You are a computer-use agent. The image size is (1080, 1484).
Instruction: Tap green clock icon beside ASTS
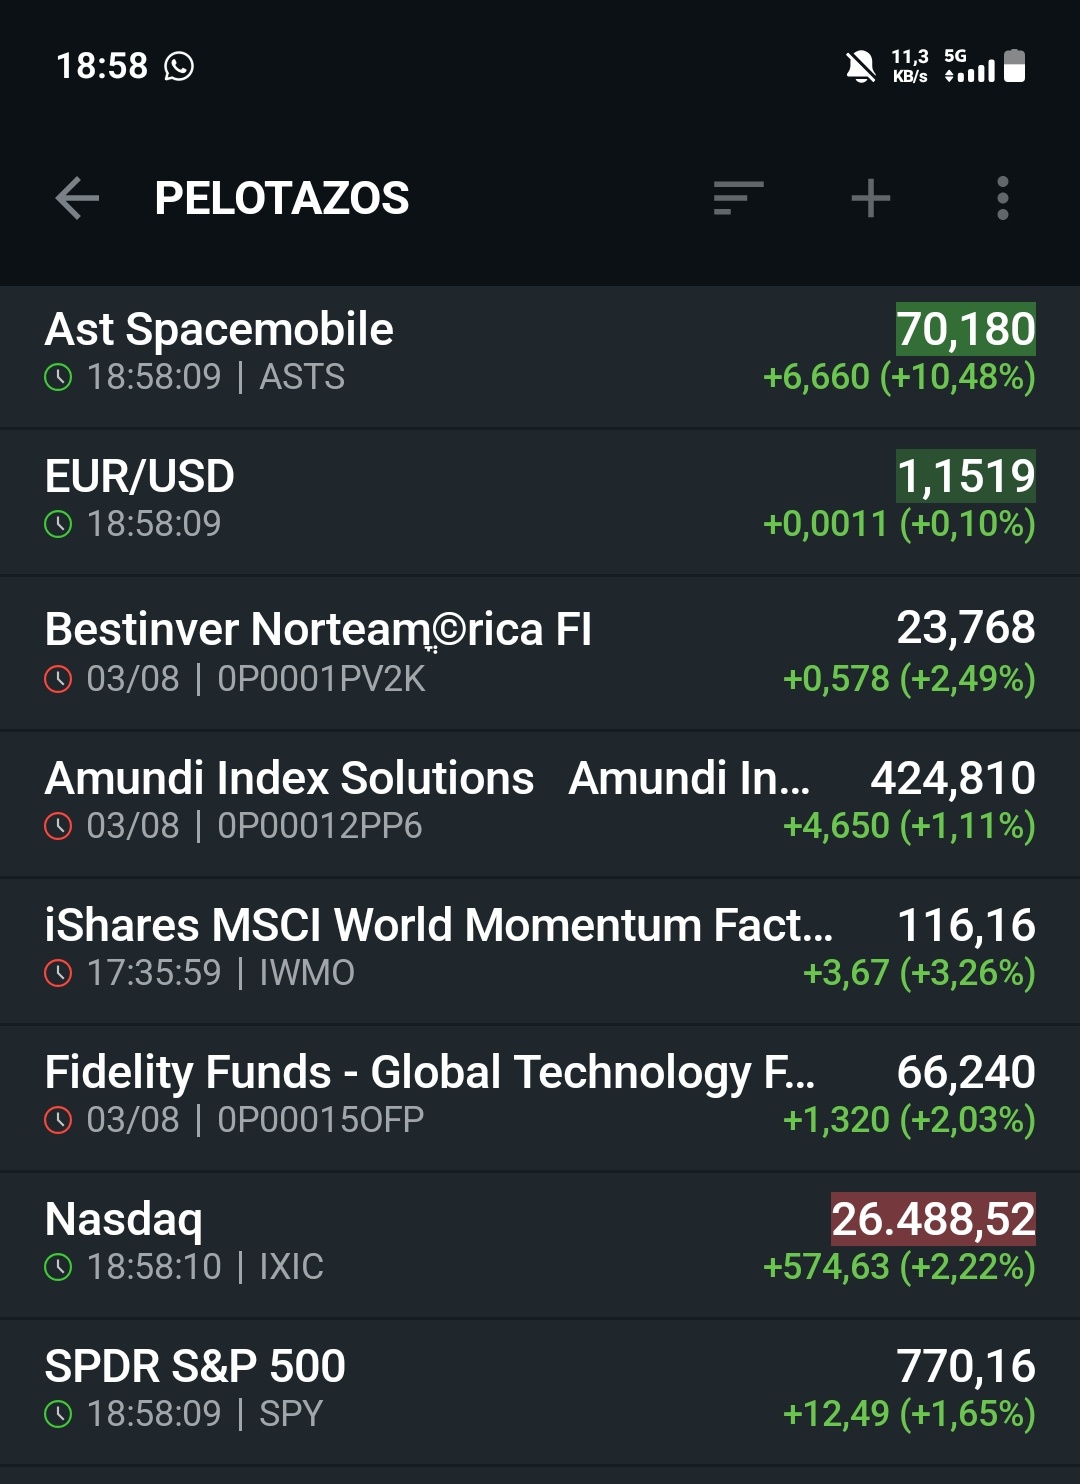59,377
